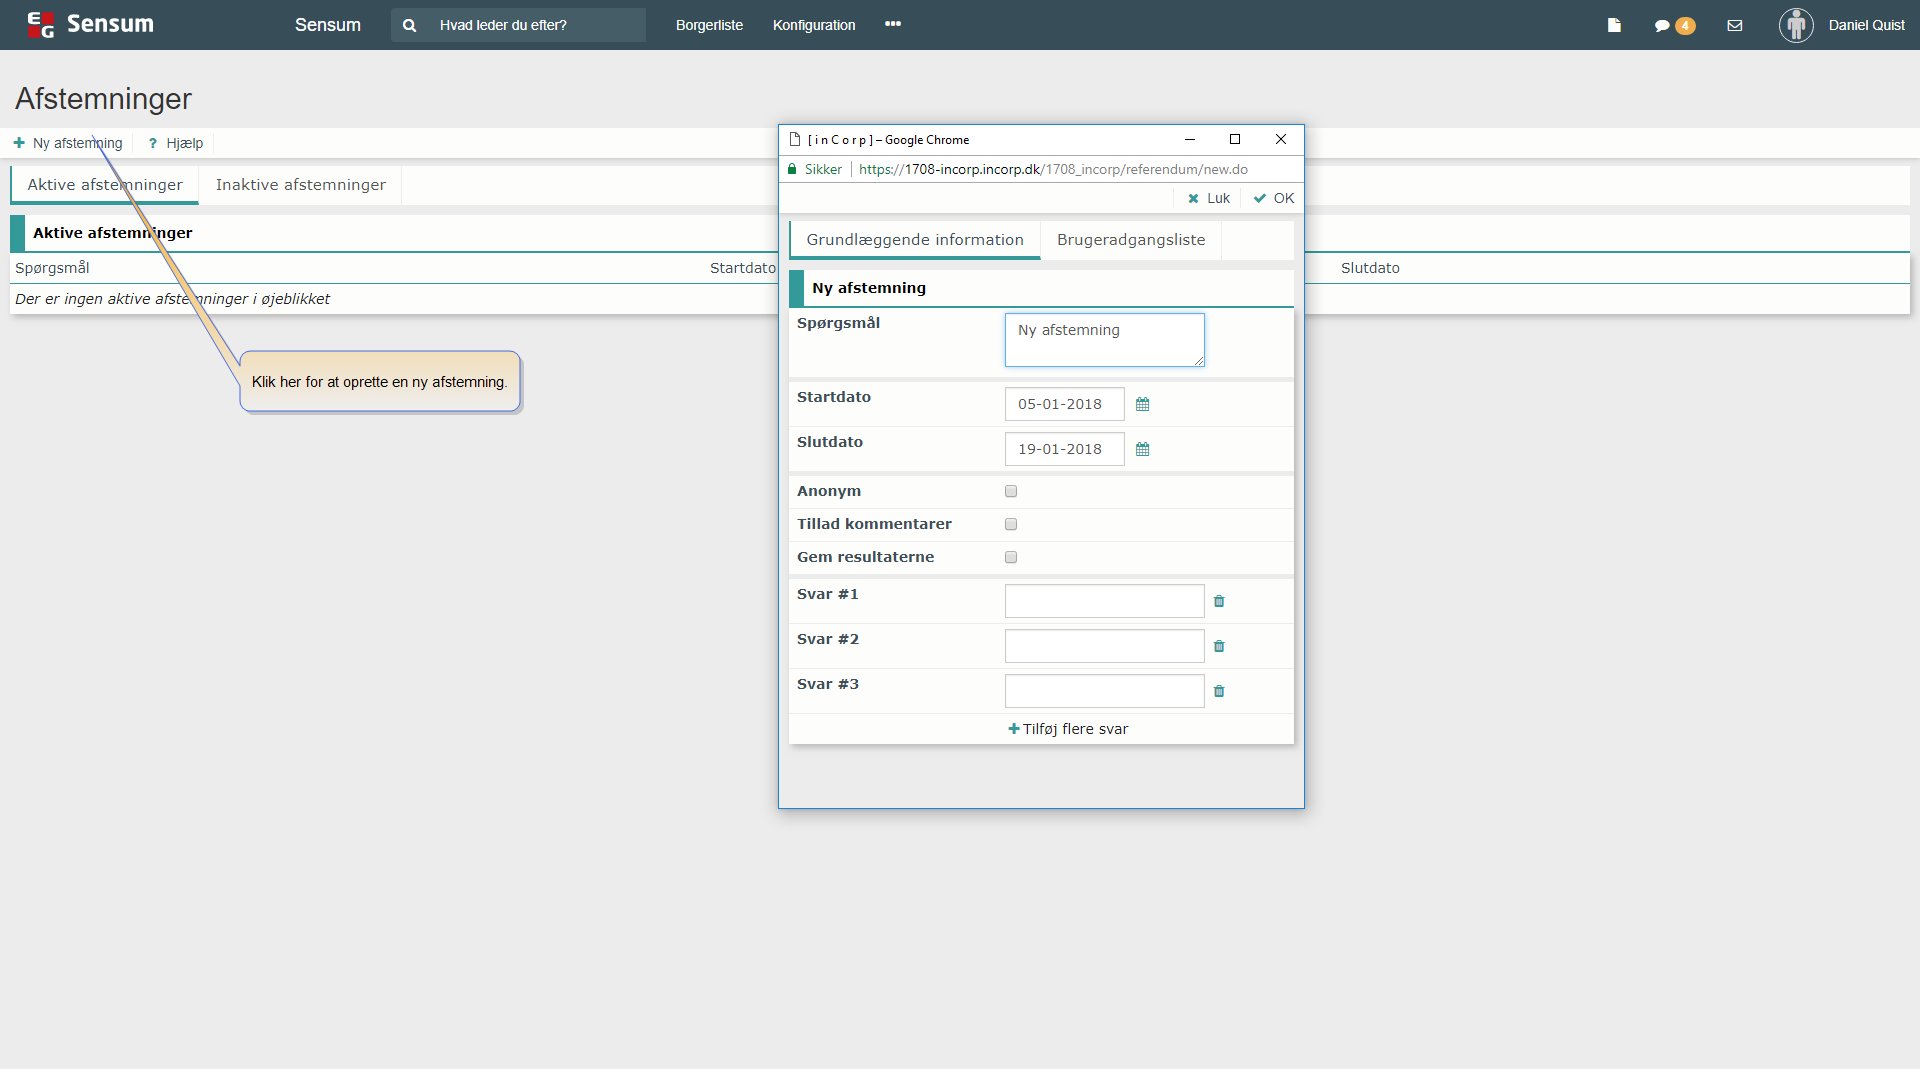Screen dimensions: 1920x1069
Task: Maximize the inCorp popup window
Action: [x=1235, y=139]
